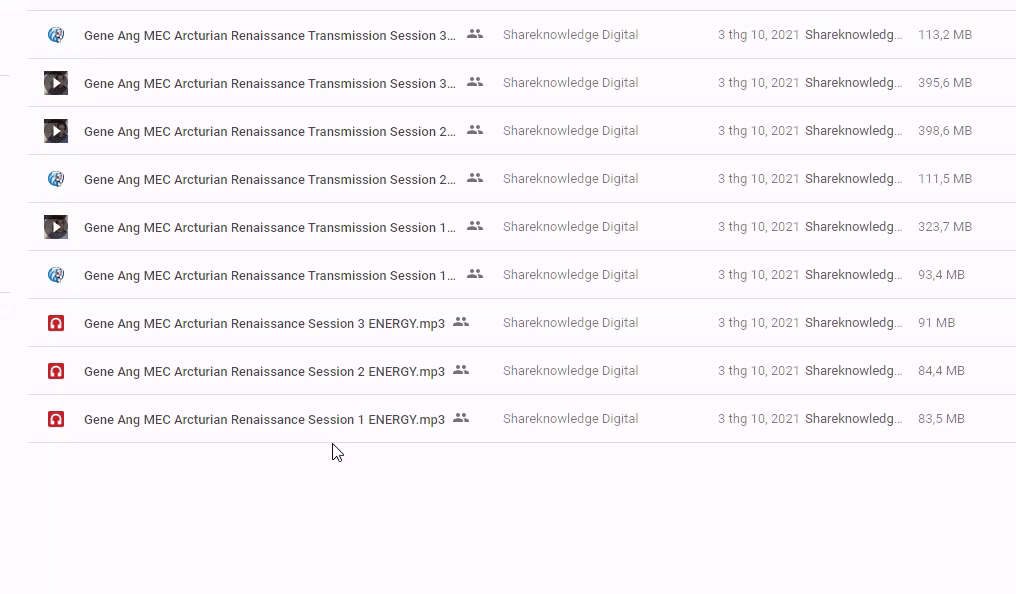Click the file-type icon of the 113,2 MB file
The width and height of the screenshot is (1016, 594).
pos(56,35)
